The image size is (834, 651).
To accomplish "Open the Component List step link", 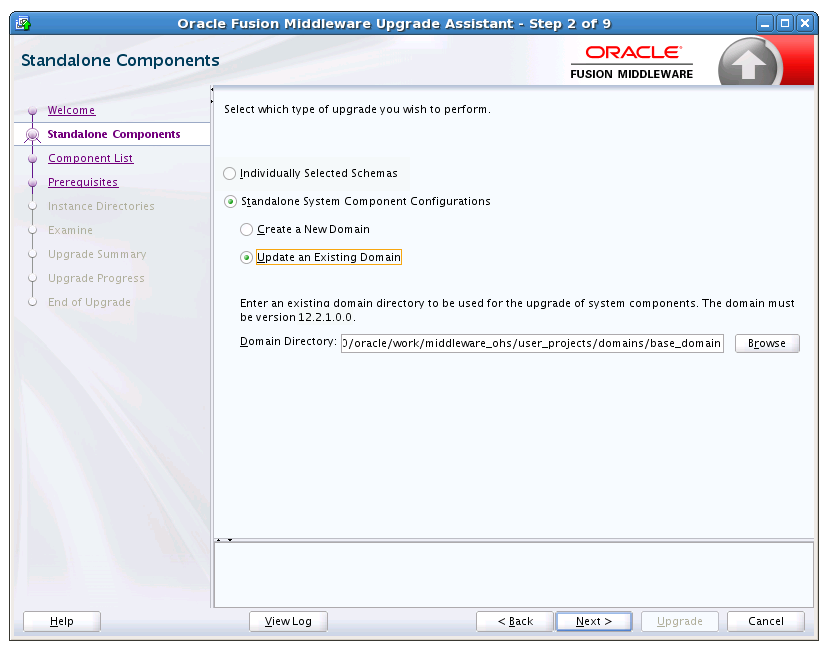I will pyautogui.click(x=90, y=158).
